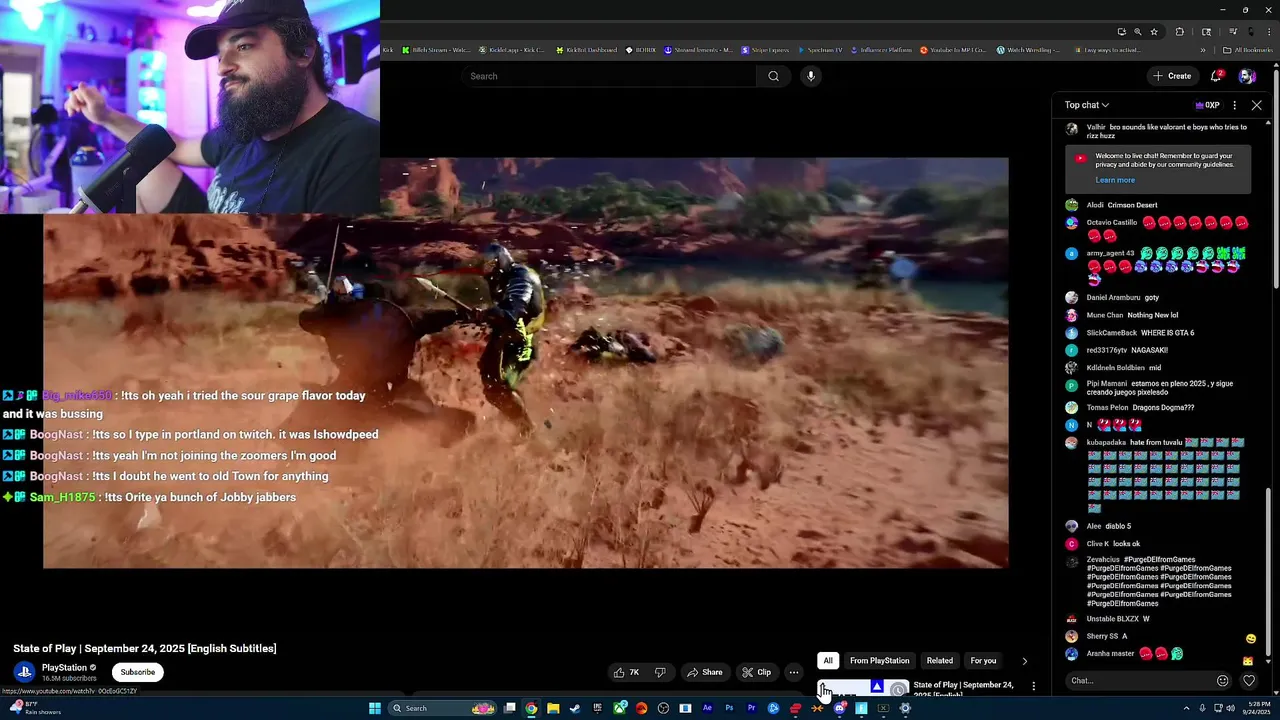Screen dimensions: 1280x720
Task: Open the Spectrum TV bookmark
Action: (820, 50)
